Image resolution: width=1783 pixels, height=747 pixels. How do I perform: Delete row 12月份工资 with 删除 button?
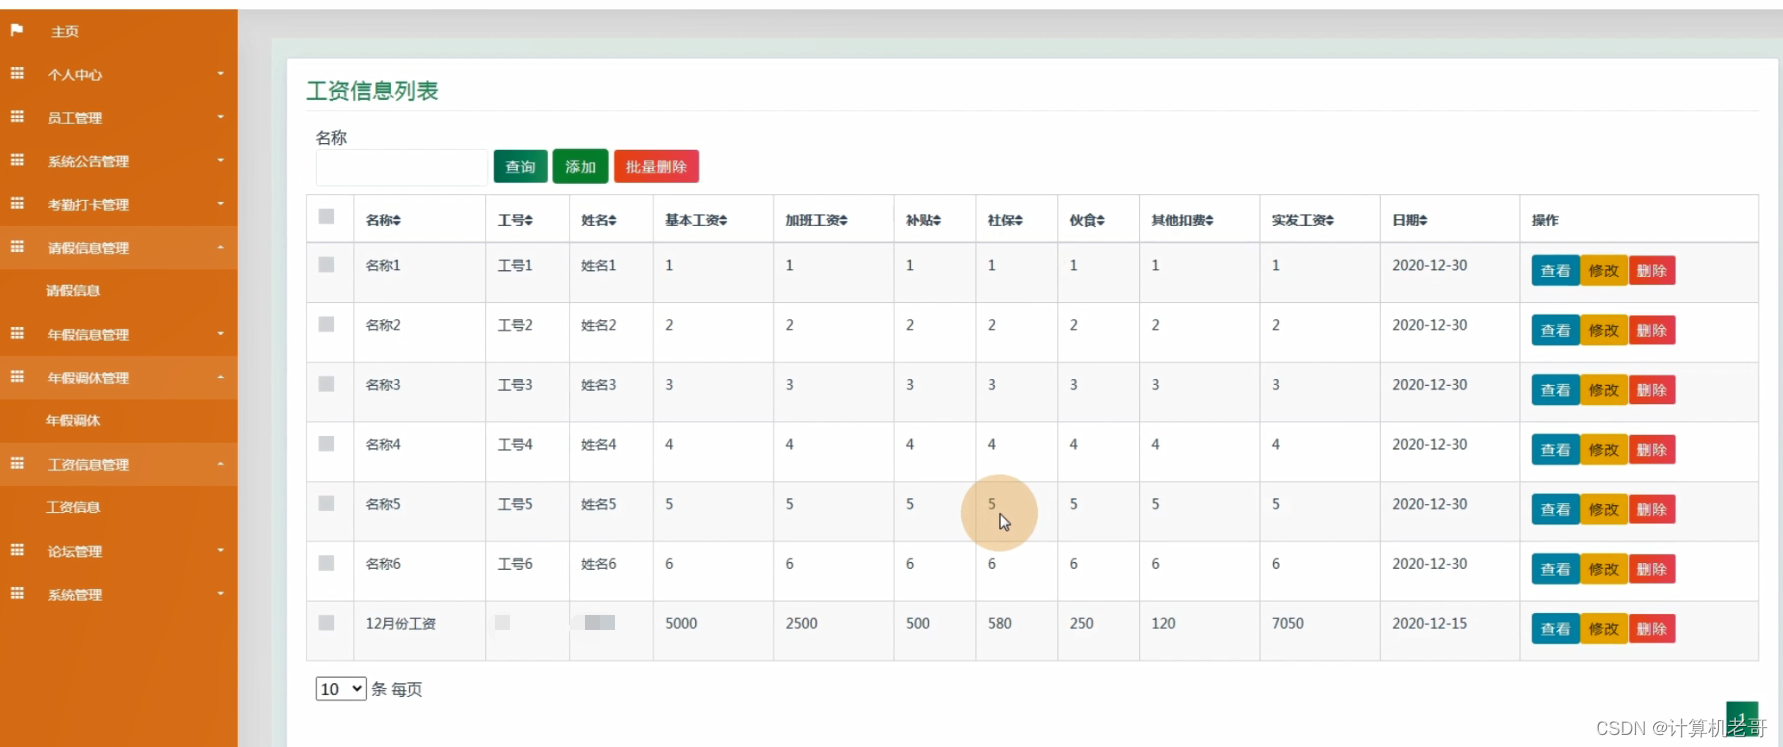pyautogui.click(x=1652, y=629)
